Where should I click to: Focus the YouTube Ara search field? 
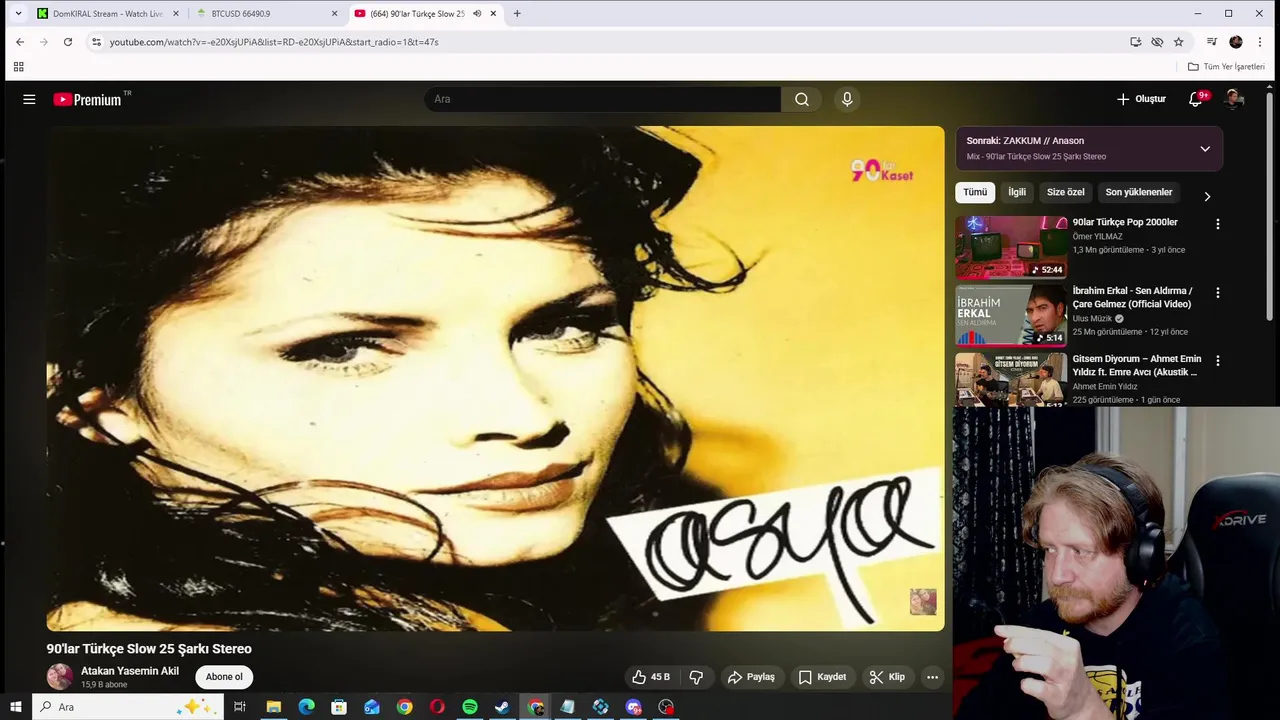coord(602,99)
